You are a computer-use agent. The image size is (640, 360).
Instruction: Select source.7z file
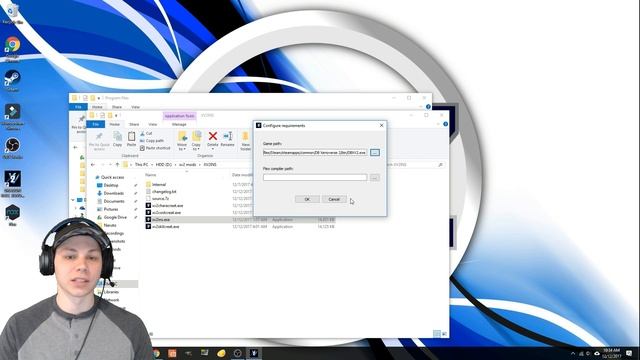pyautogui.click(x=160, y=198)
